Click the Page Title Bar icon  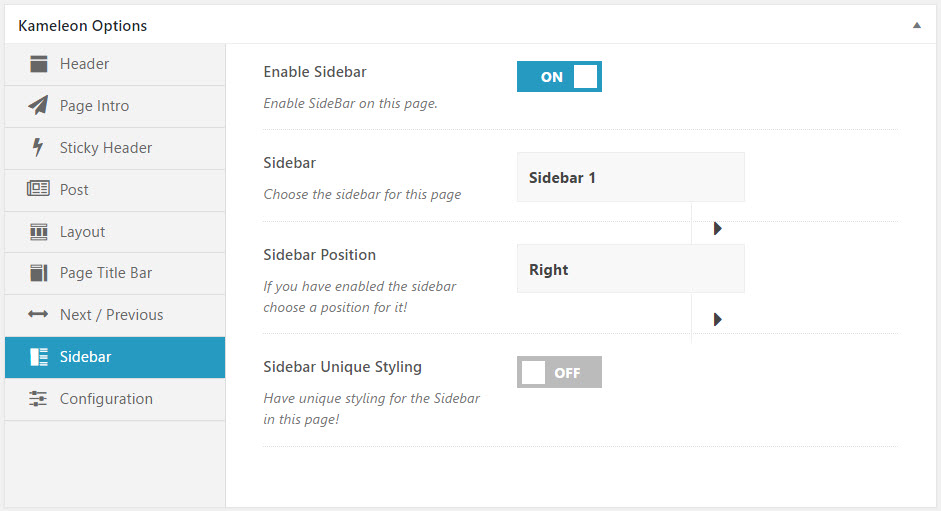pos(38,273)
